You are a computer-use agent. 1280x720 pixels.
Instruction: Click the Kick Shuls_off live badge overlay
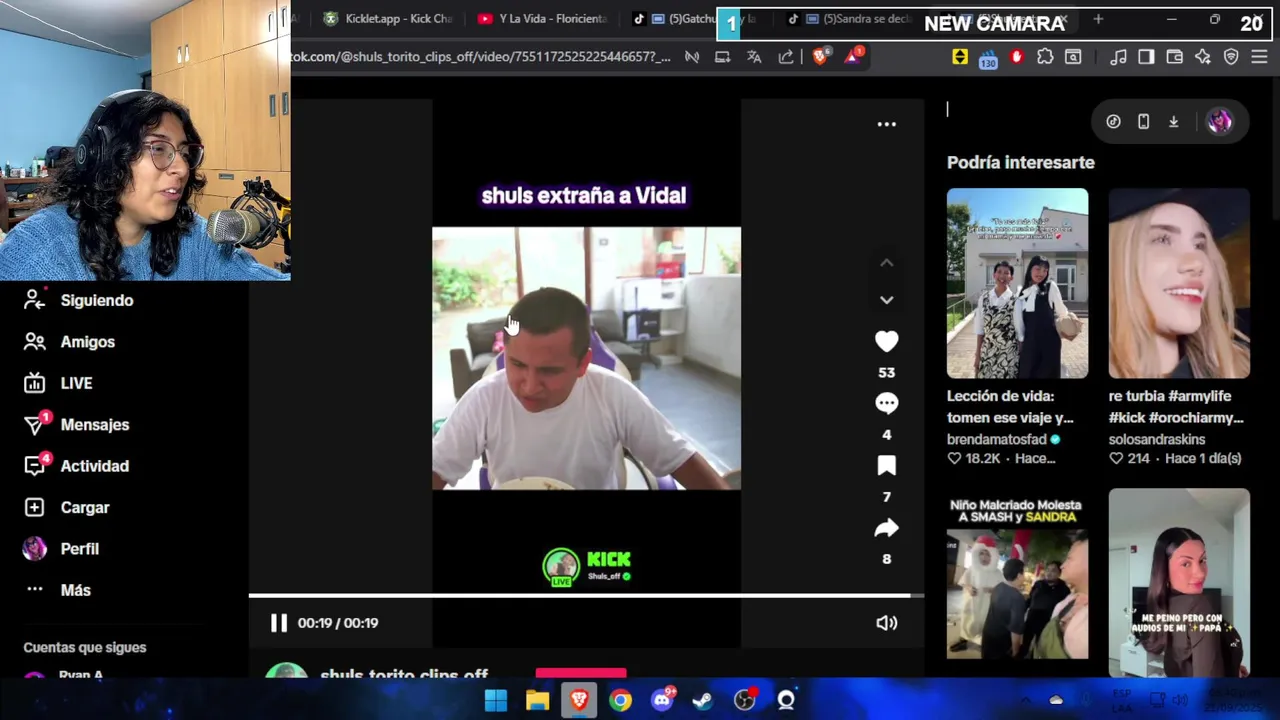pyautogui.click(x=588, y=567)
